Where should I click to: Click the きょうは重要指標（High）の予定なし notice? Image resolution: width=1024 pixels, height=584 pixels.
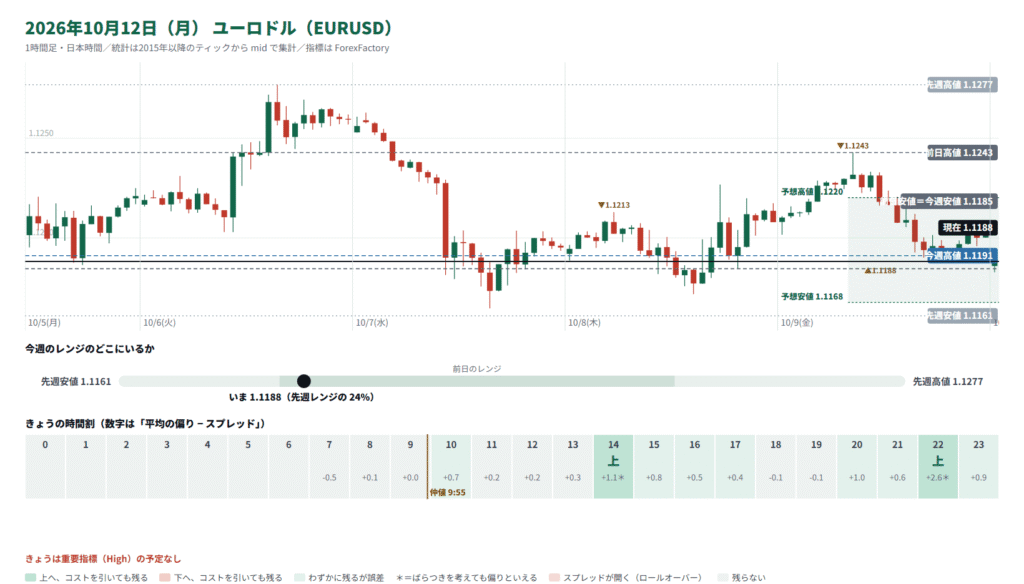tap(103, 559)
